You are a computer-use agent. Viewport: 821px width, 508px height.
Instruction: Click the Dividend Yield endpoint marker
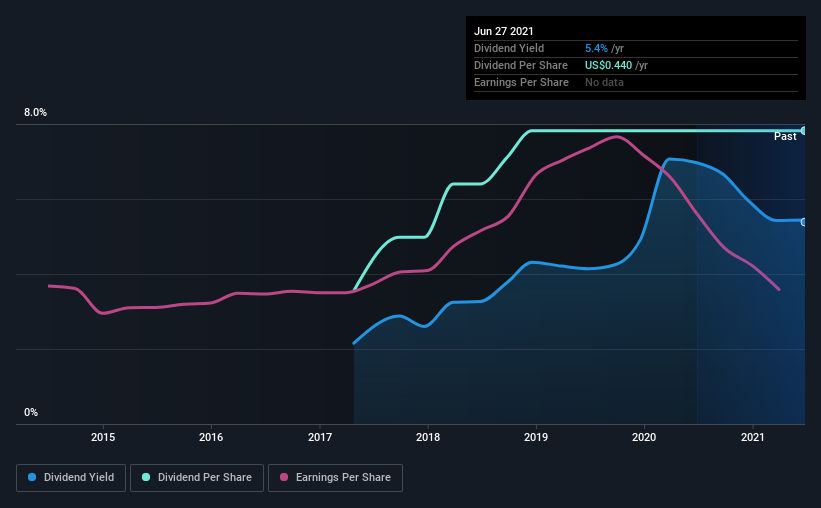tap(804, 222)
